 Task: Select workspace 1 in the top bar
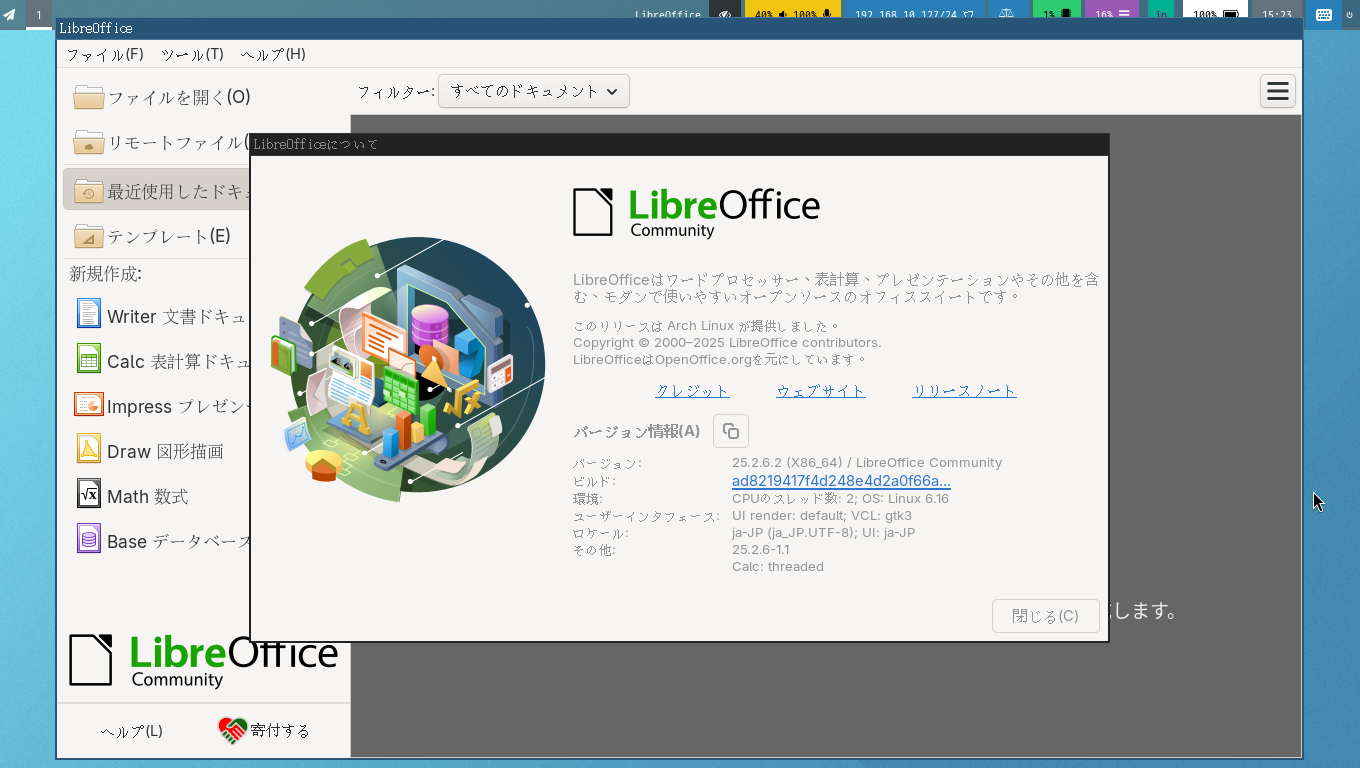[39, 15]
